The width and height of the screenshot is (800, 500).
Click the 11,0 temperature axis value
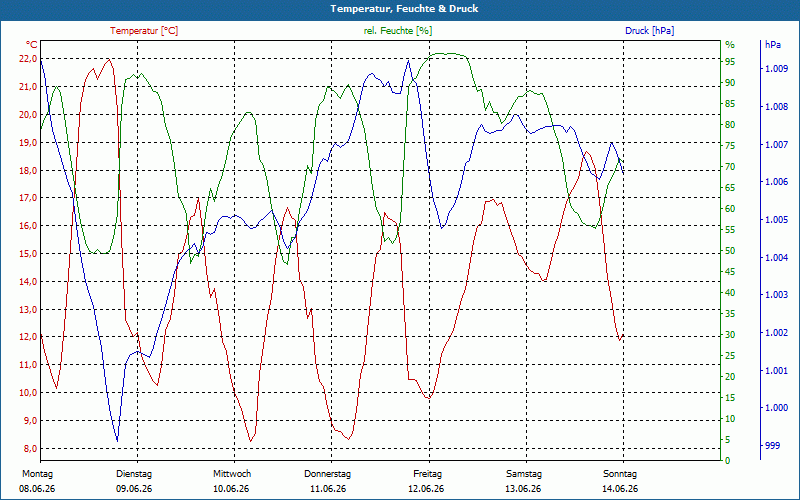28,365
